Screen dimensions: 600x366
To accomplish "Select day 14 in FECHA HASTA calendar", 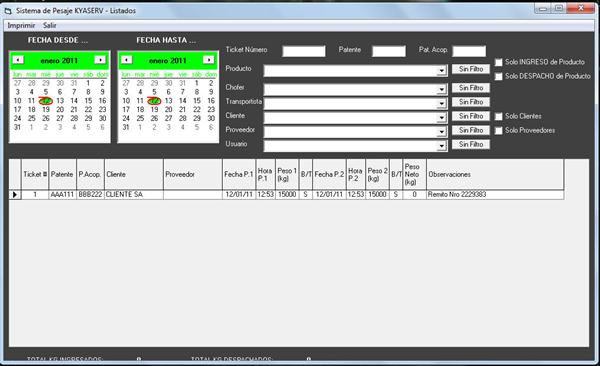I will click(x=183, y=101).
